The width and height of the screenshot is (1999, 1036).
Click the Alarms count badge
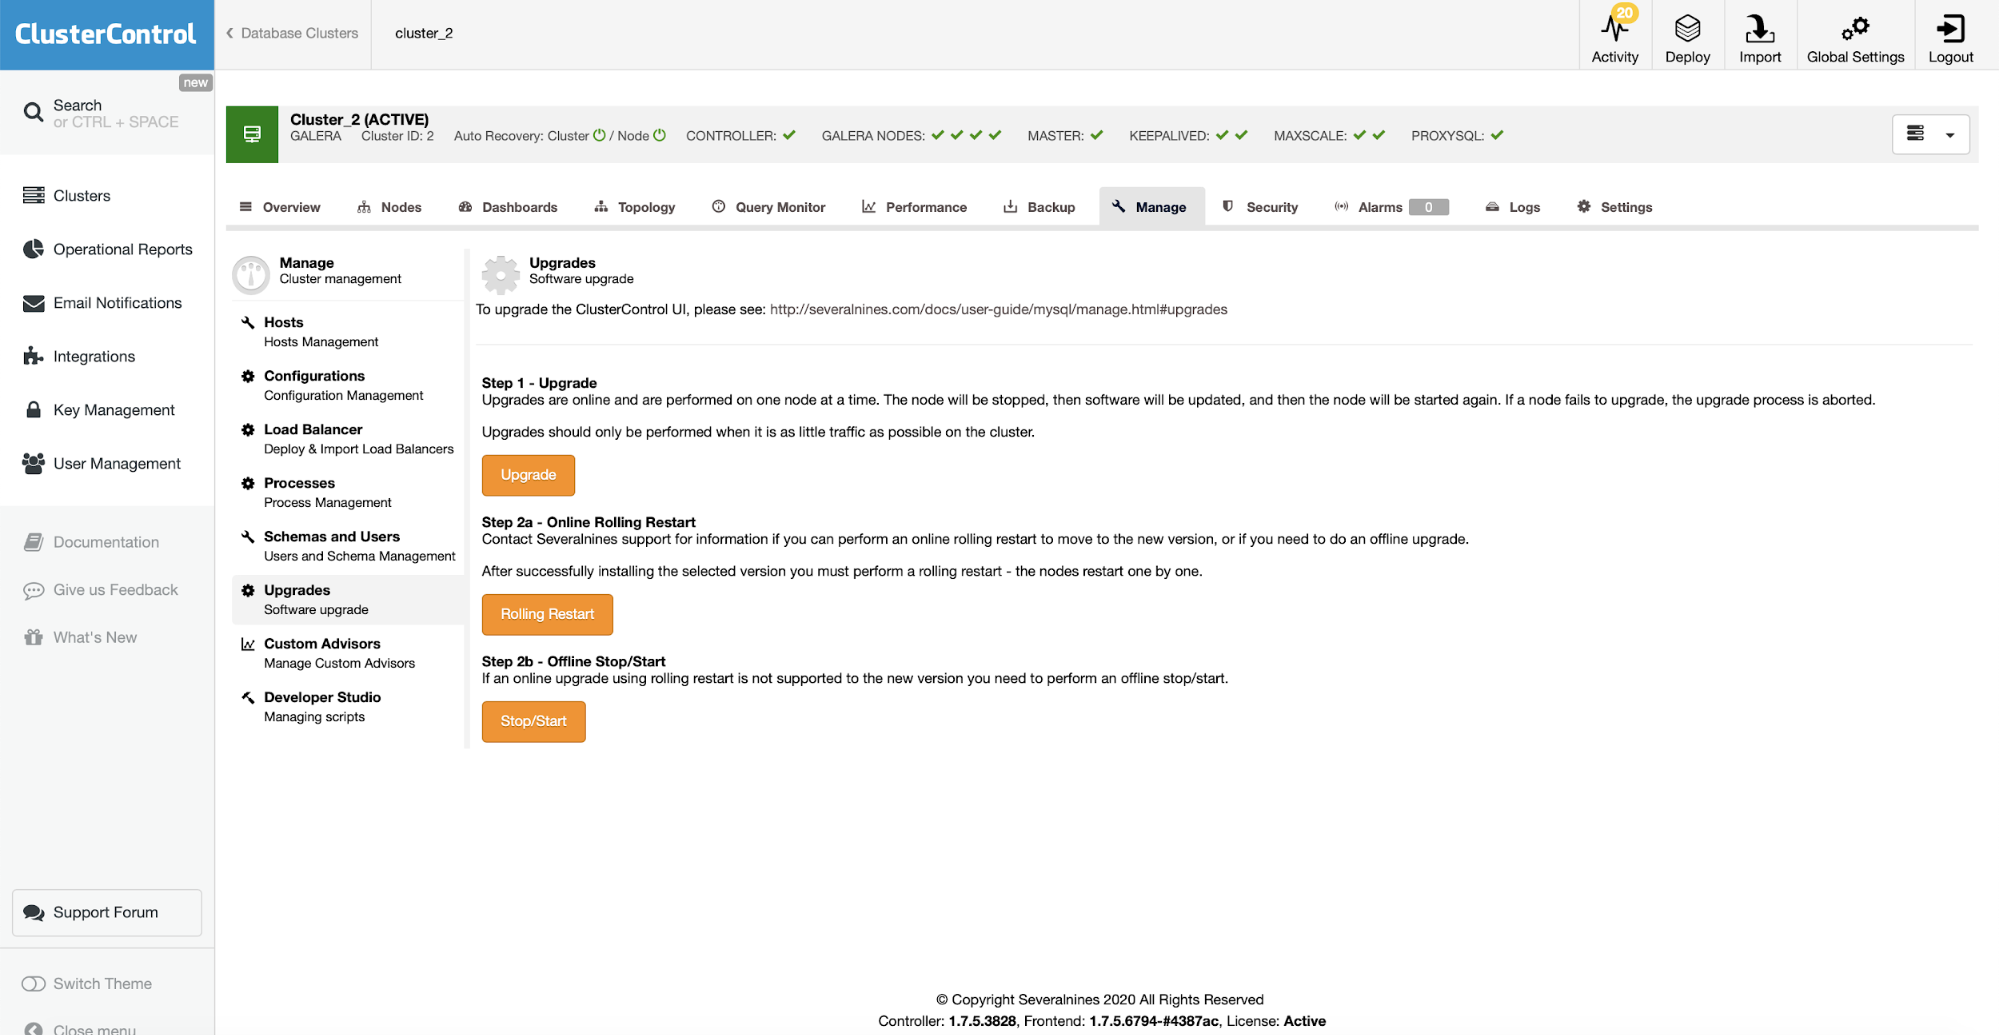1428,207
